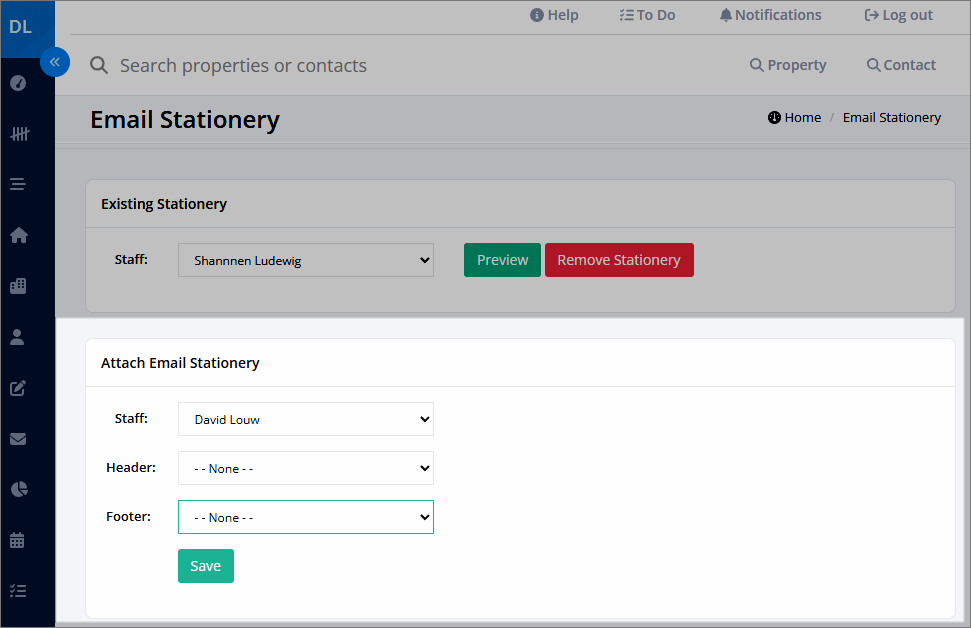Click the DL logo in the sidebar

20,27
